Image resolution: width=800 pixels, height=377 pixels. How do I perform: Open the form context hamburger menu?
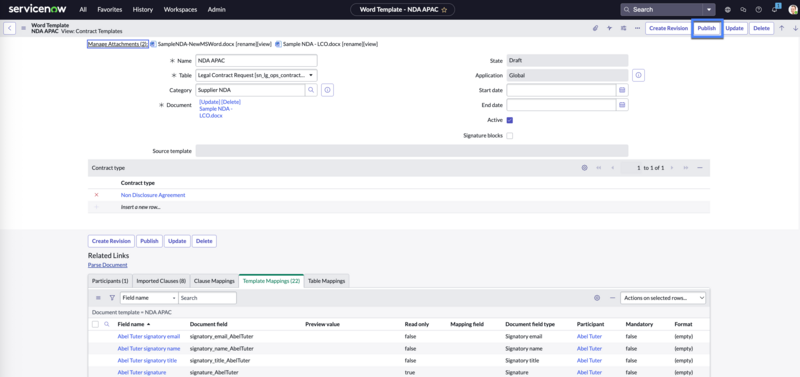(x=23, y=29)
